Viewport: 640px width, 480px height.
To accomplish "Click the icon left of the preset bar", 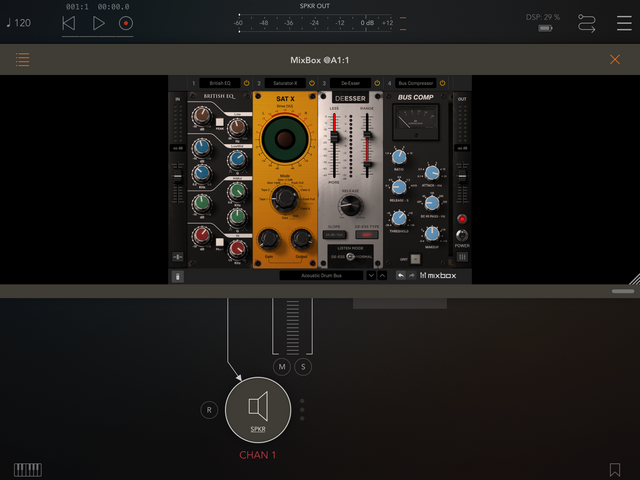I will [x=177, y=277].
